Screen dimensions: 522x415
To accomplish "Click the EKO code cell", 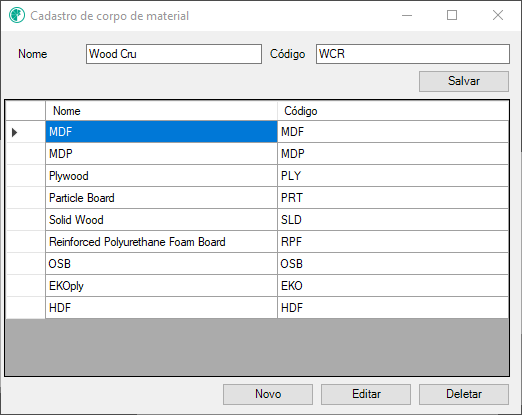I will pos(393,286).
